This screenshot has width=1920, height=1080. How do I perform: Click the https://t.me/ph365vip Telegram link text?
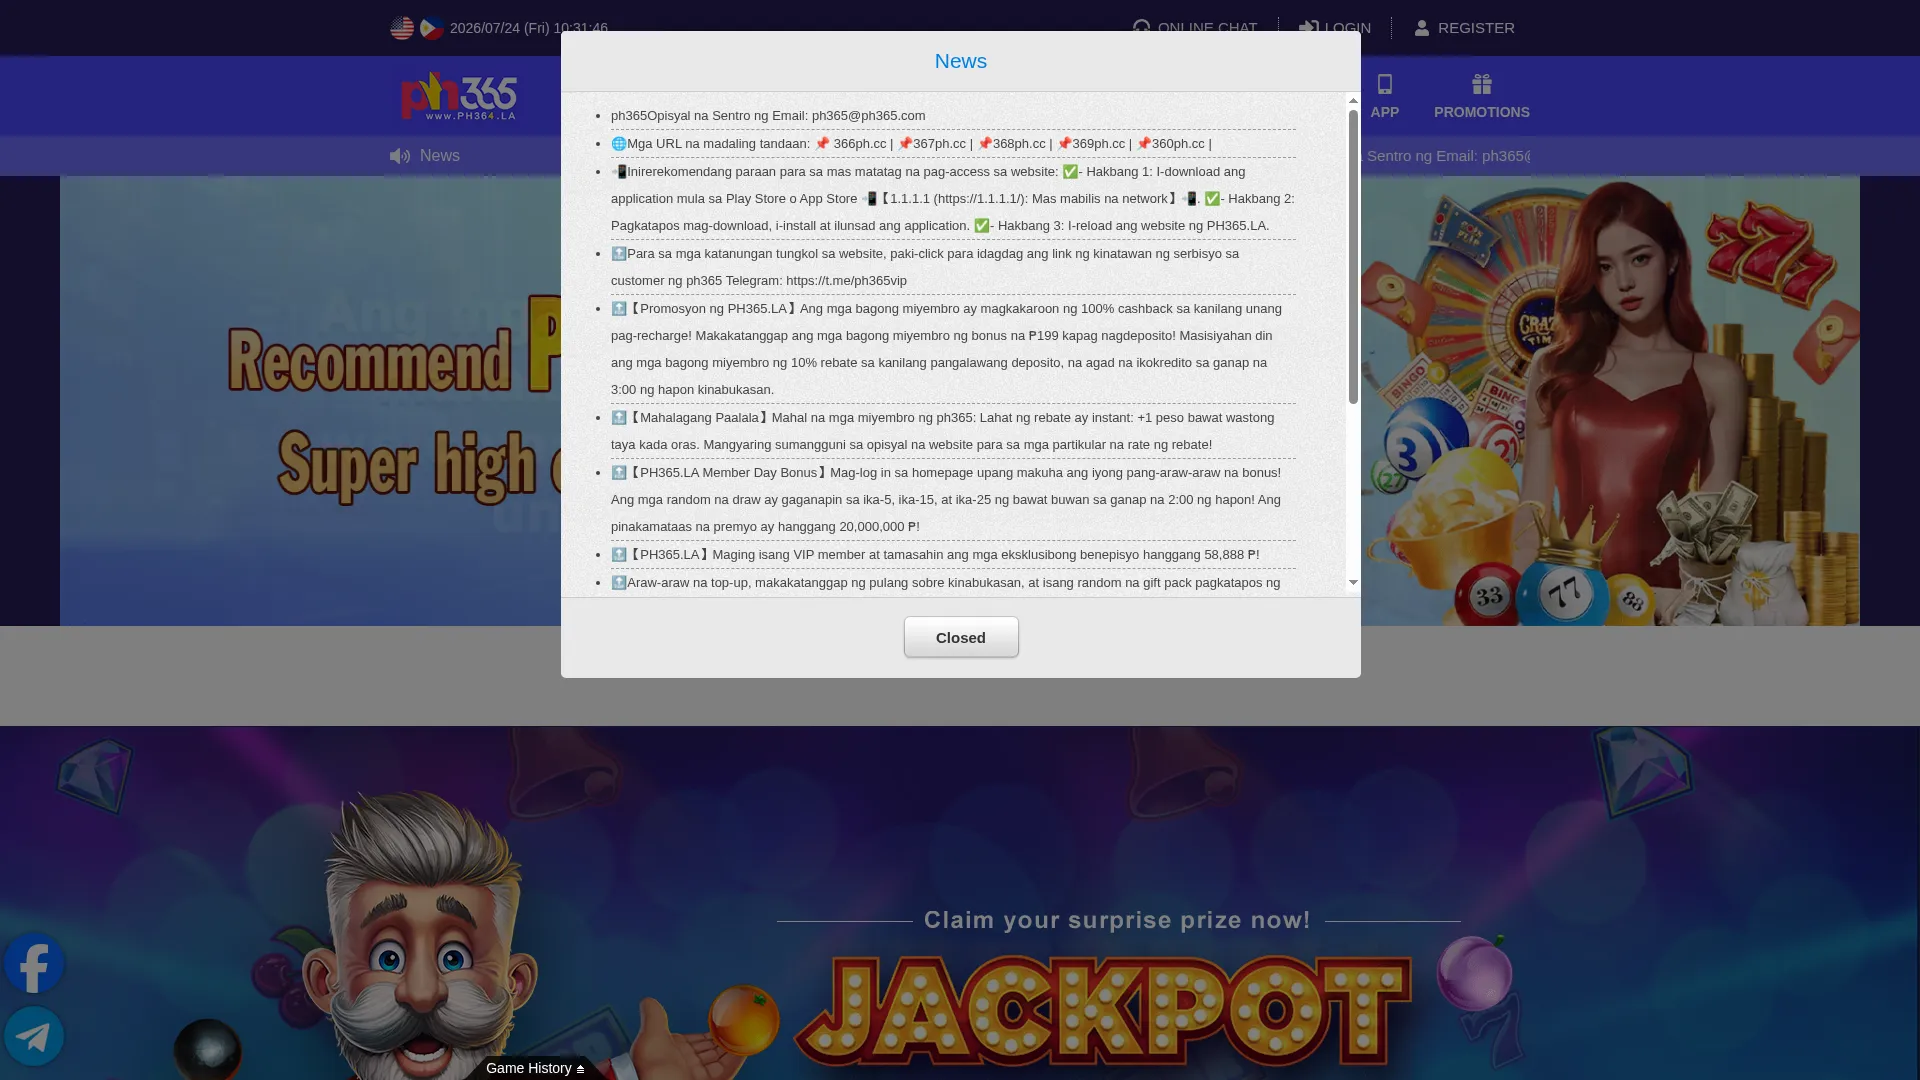[x=846, y=281]
